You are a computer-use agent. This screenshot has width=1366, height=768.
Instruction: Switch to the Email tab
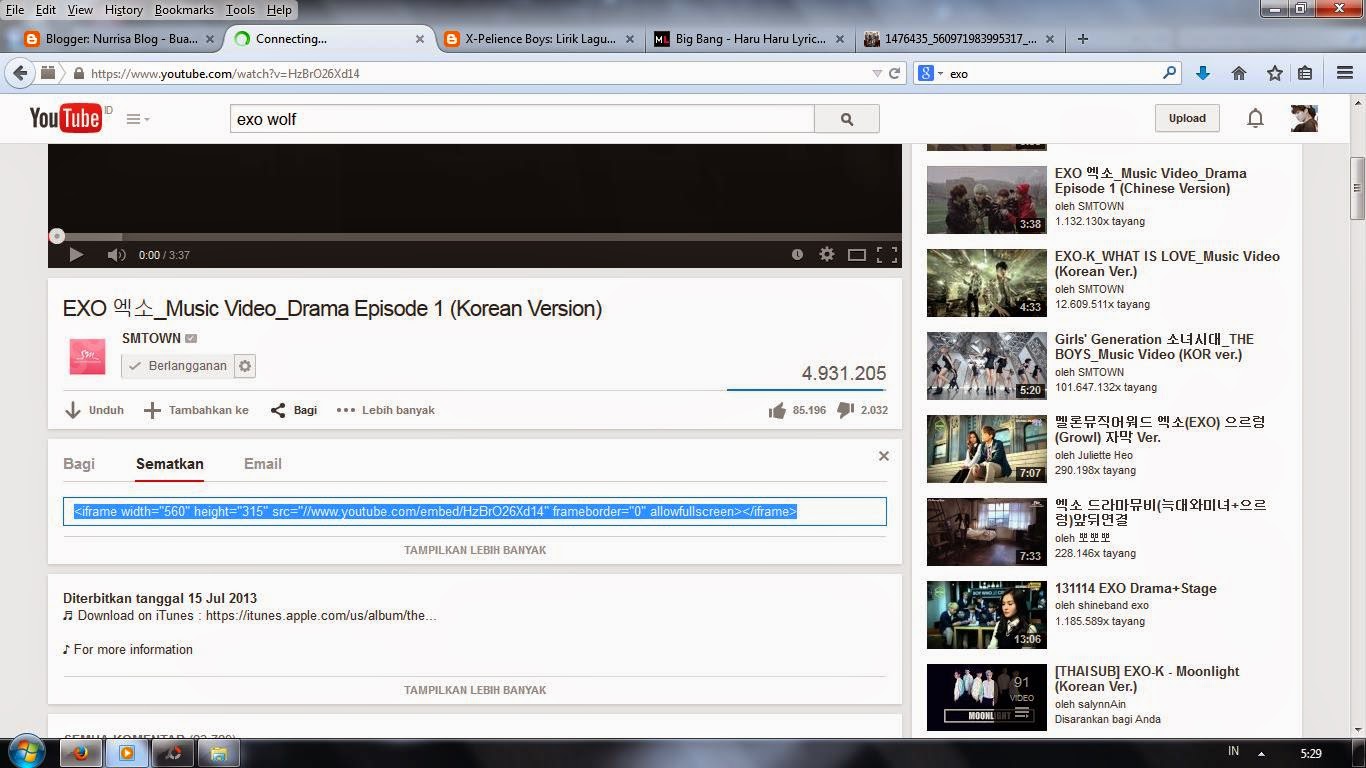[x=263, y=464]
